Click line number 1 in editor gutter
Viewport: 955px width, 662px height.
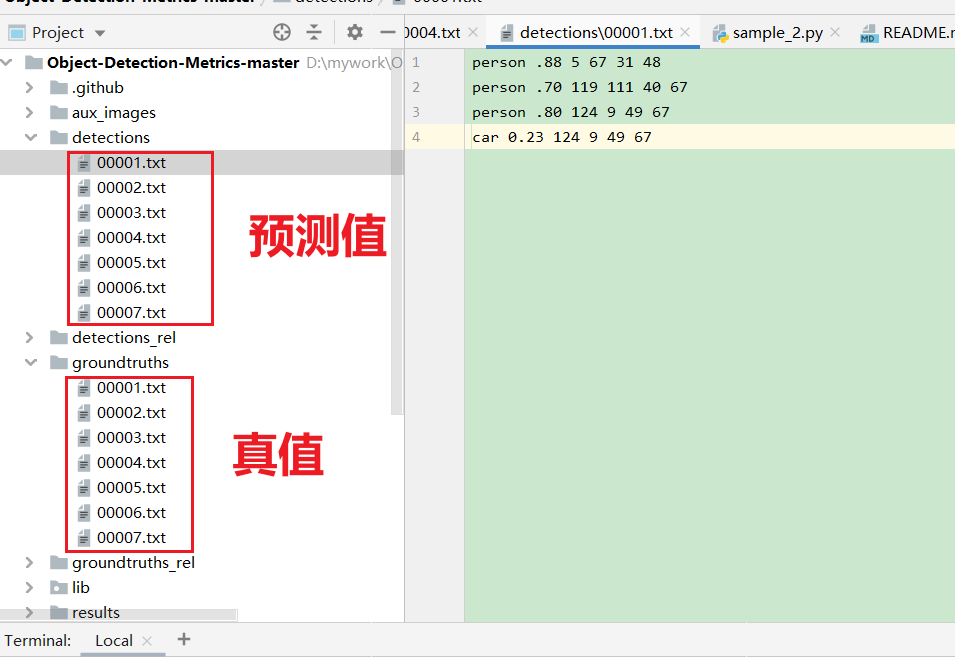(x=416, y=62)
